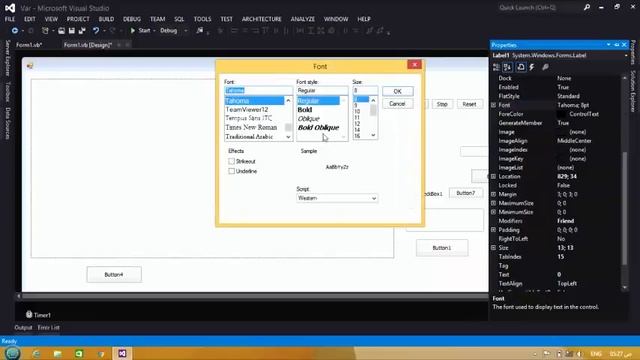
Task: Click the New Project toolbar icon
Action: [x=45, y=31]
